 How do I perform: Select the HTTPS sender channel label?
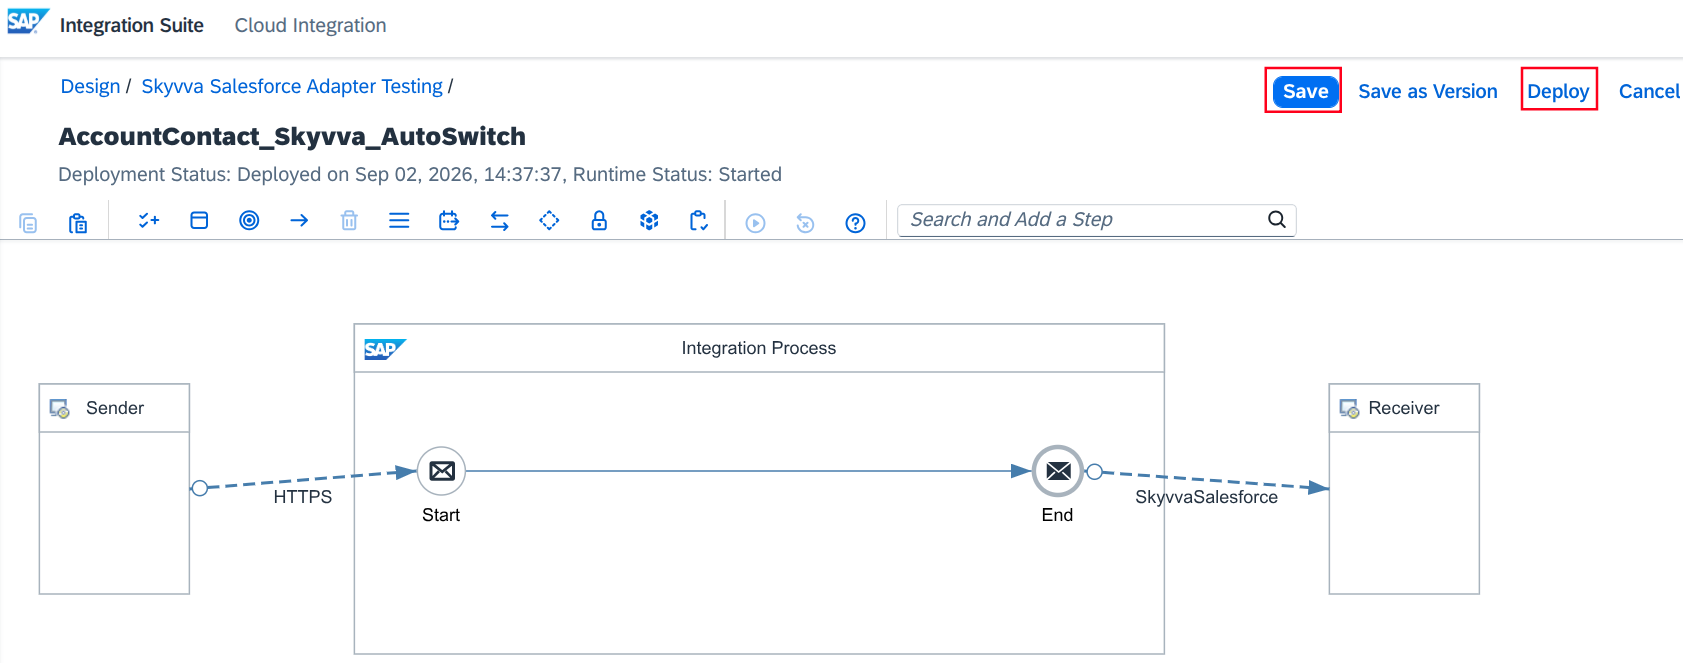click(x=303, y=497)
